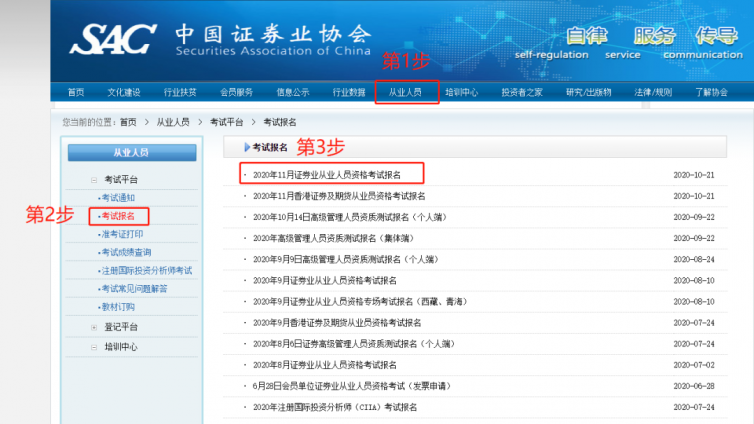Select 登记平台 in the sidebar tree

(121, 327)
